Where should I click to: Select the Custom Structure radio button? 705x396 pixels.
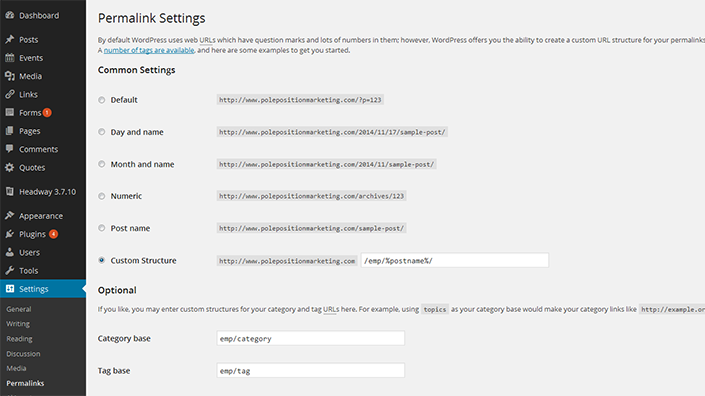point(102,260)
